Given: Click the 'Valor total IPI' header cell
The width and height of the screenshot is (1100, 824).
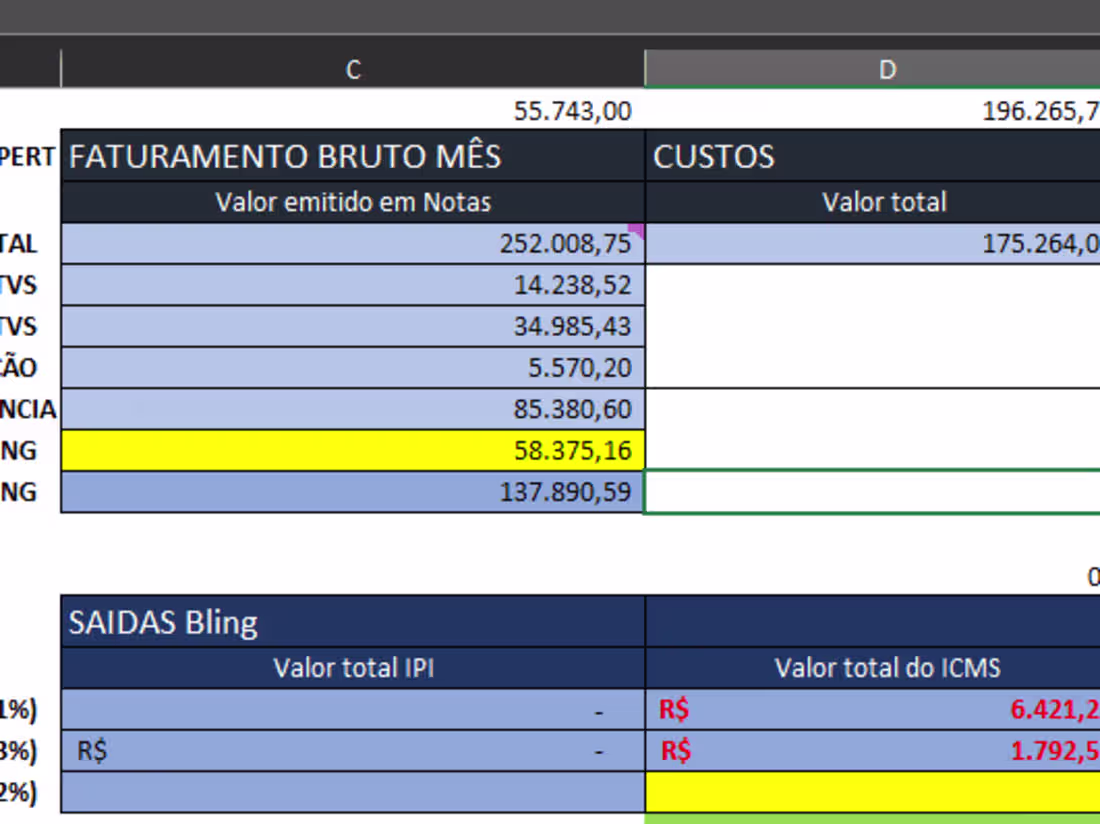Looking at the screenshot, I should click(x=352, y=667).
